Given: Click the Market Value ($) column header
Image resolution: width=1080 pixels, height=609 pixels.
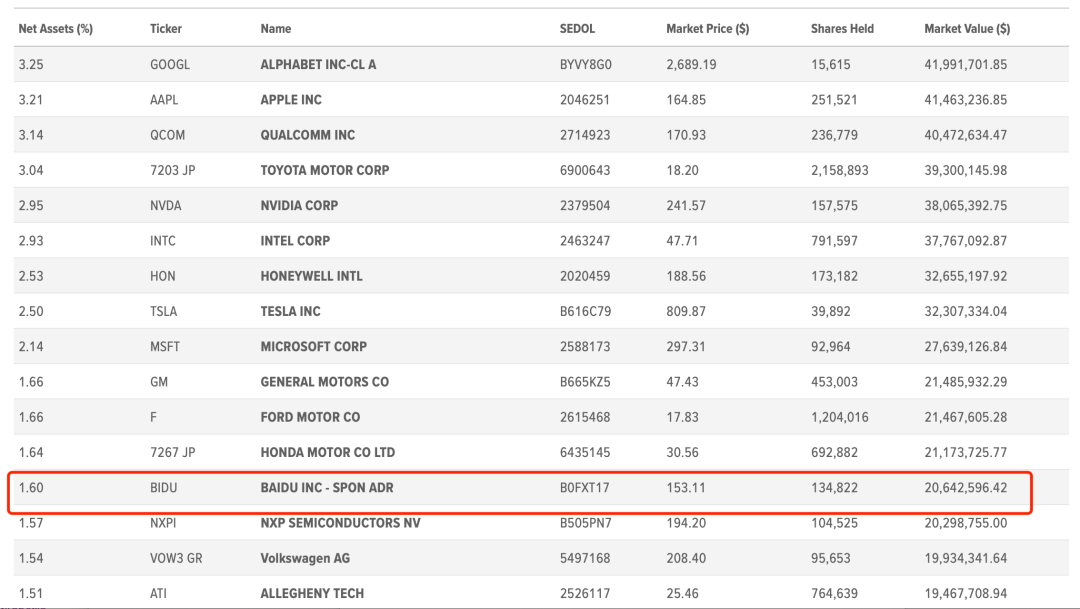Looking at the screenshot, I should pos(966,29).
